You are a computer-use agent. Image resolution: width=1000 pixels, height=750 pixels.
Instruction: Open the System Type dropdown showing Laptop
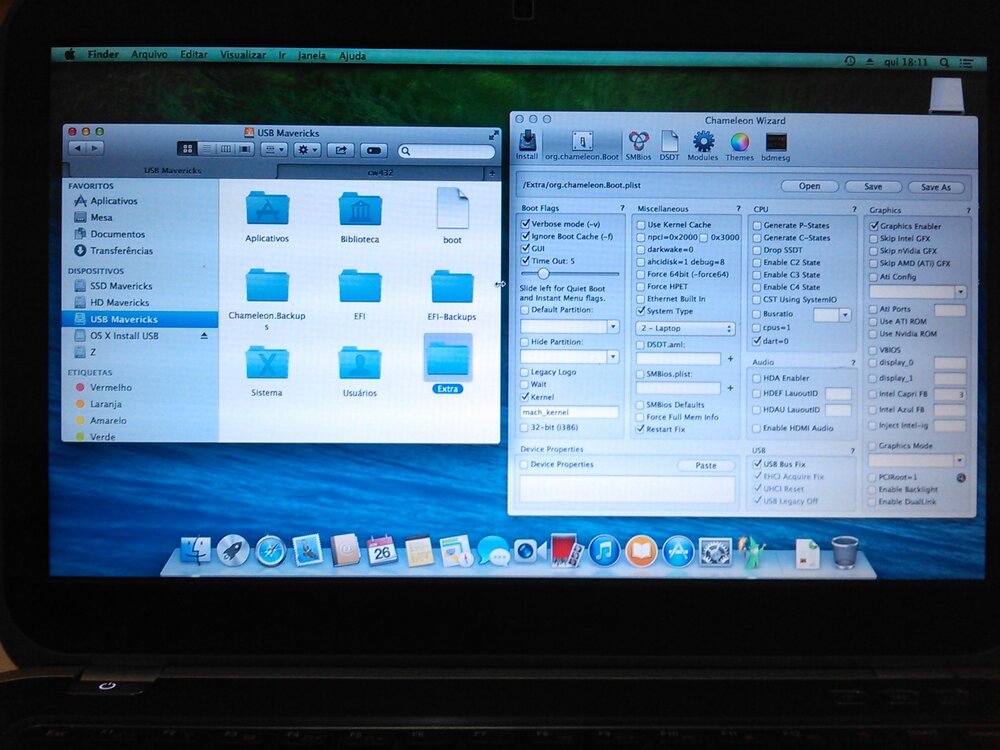click(685, 328)
